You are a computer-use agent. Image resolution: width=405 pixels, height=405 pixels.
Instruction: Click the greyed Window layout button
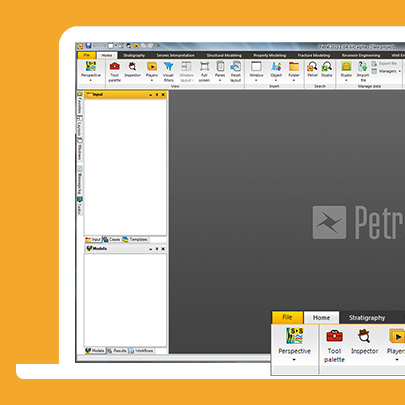186,71
